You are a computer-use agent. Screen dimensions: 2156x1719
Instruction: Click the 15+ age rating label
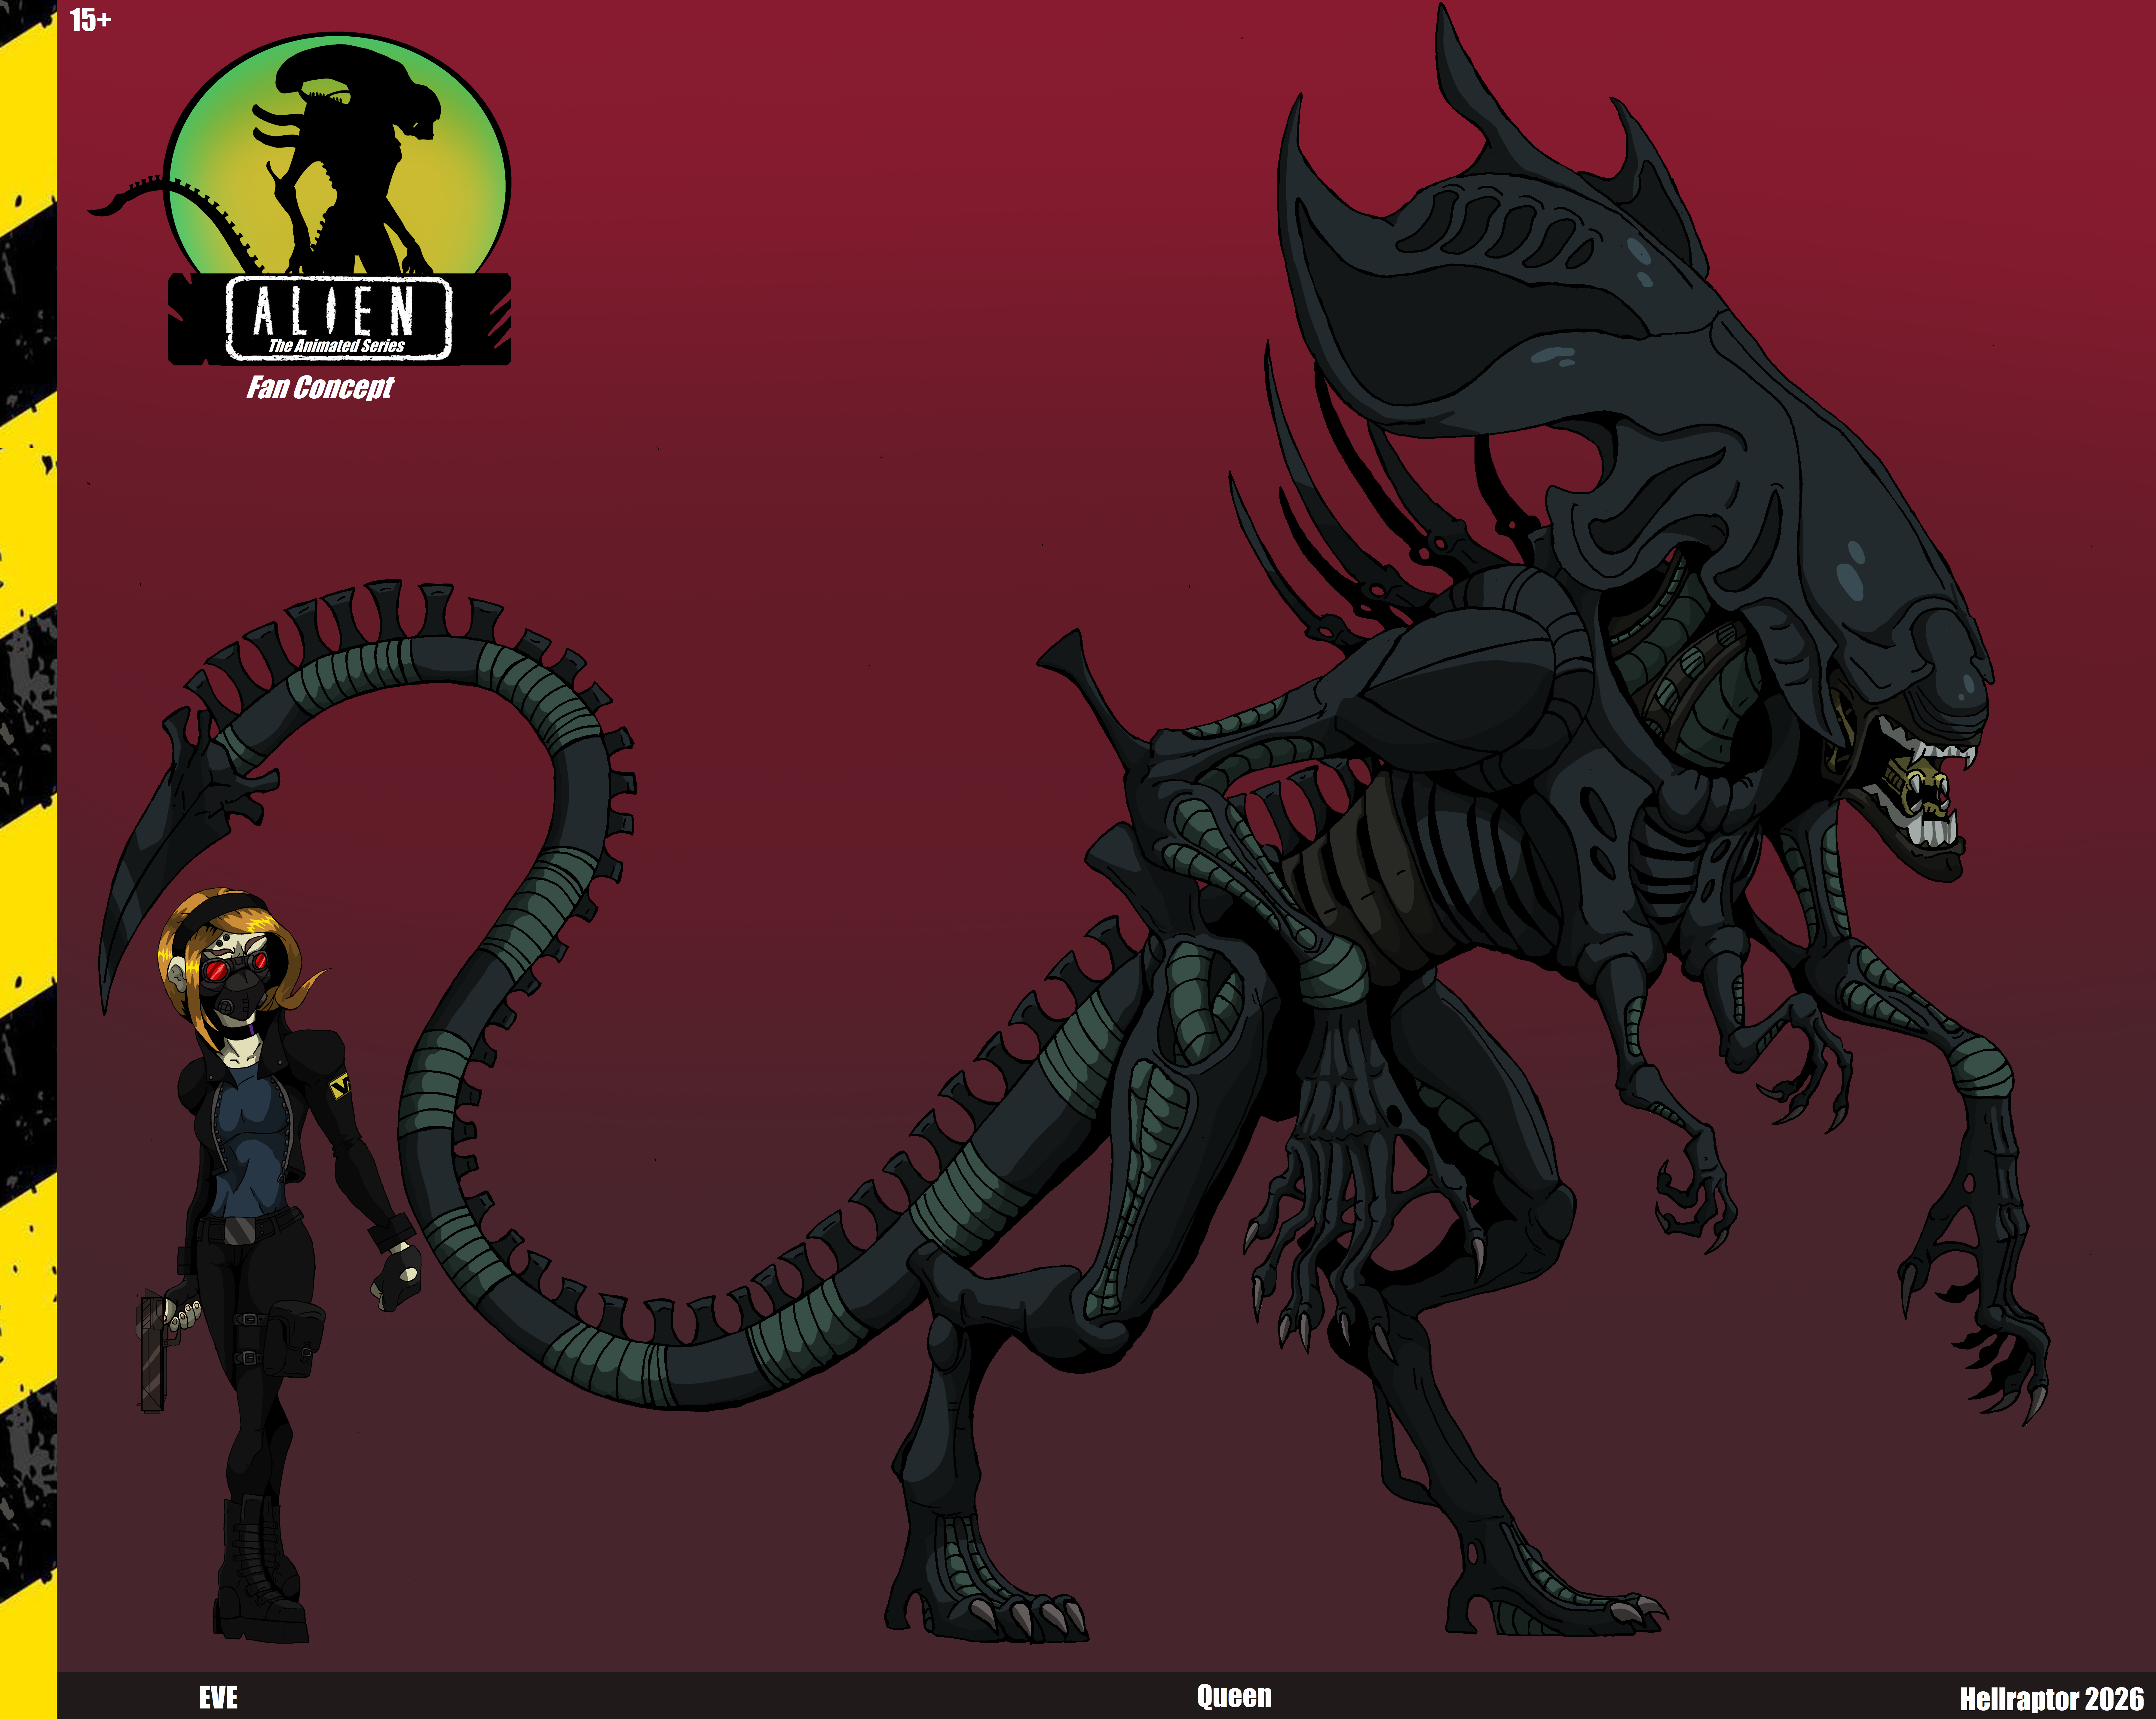[x=90, y=20]
